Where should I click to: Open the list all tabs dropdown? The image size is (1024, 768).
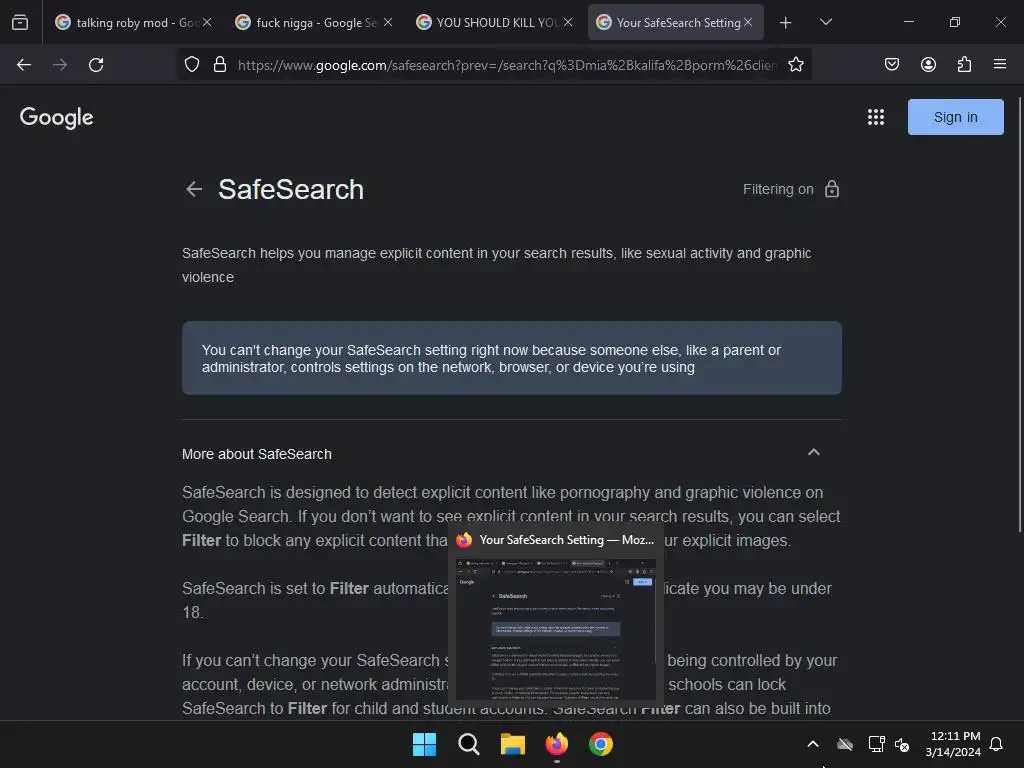click(826, 22)
